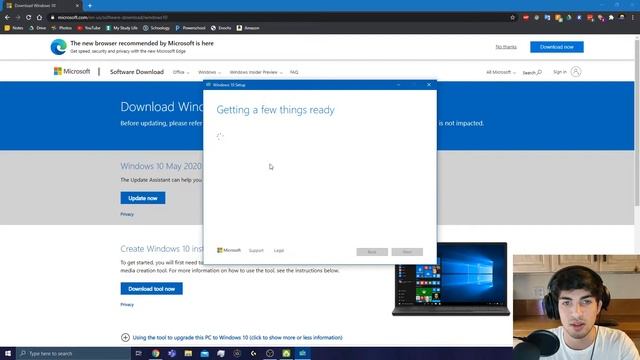Open the Photos bookmark
Viewport: 640px width, 360px height.
point(62,28)
